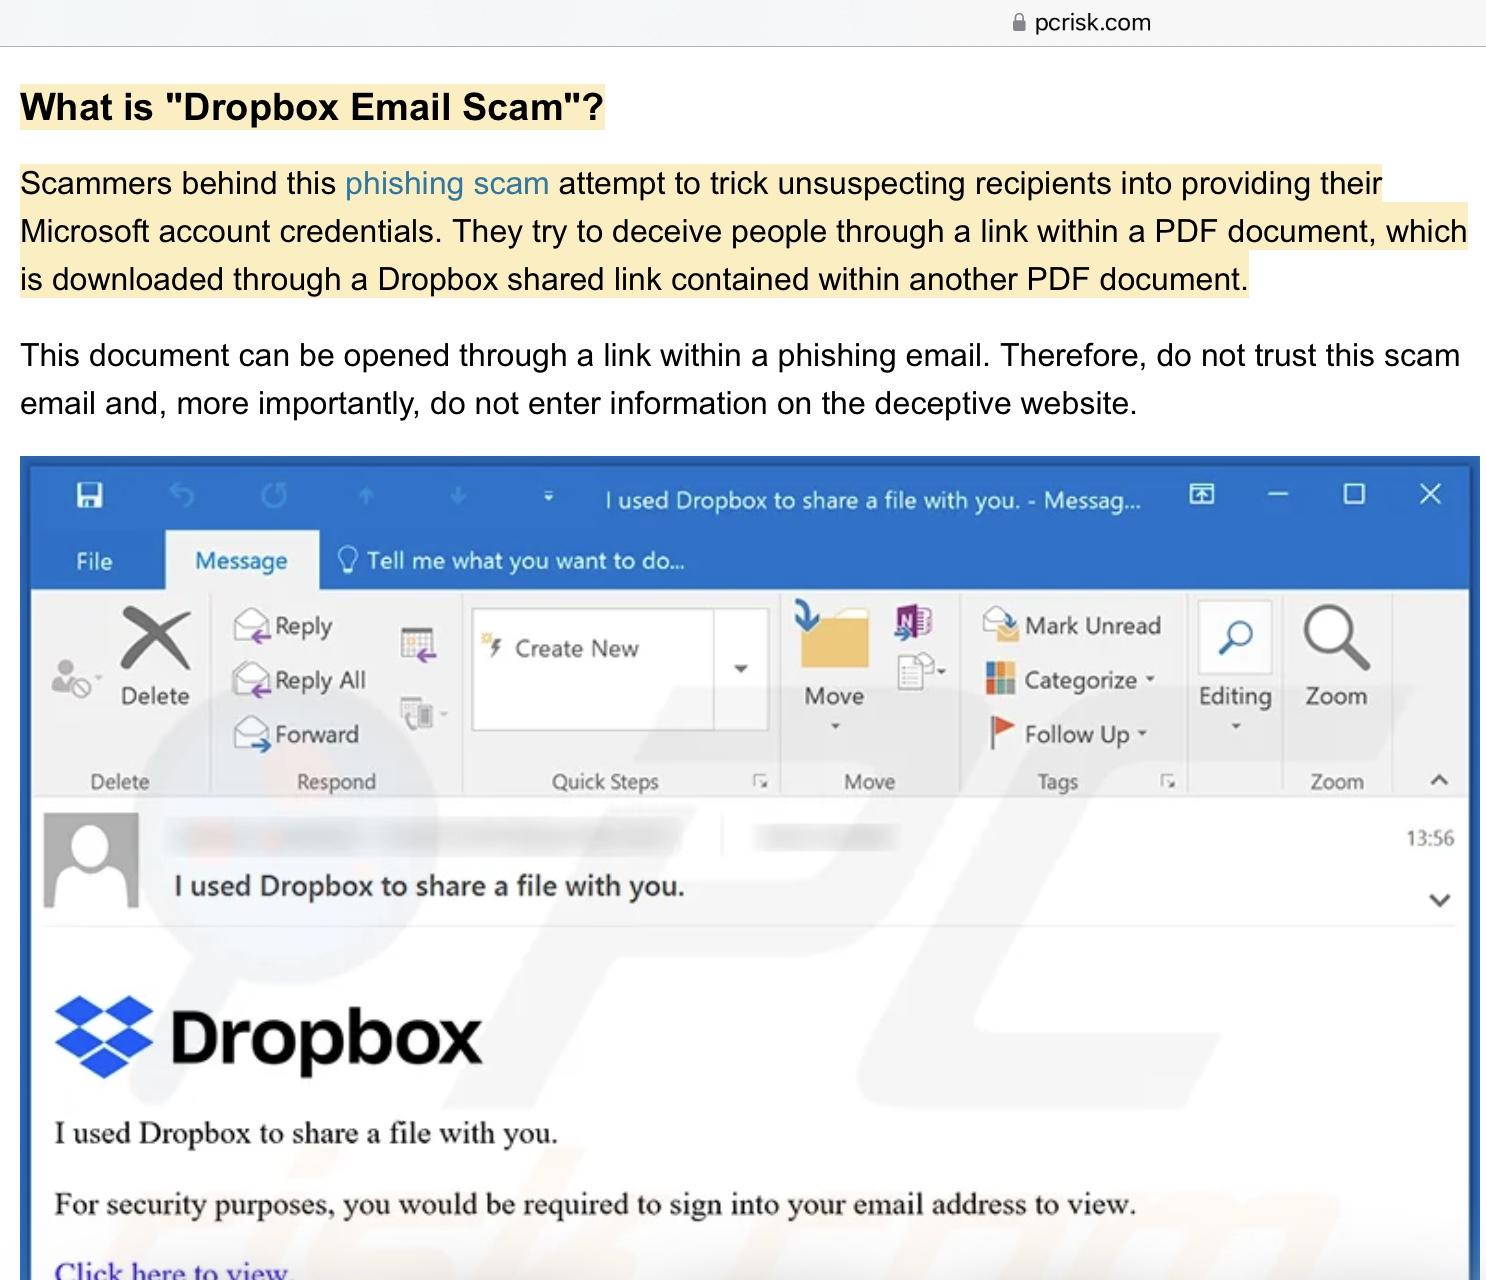
Task: Click the secure padlock icon in the address bar
Action: [x=1019, y=22]
